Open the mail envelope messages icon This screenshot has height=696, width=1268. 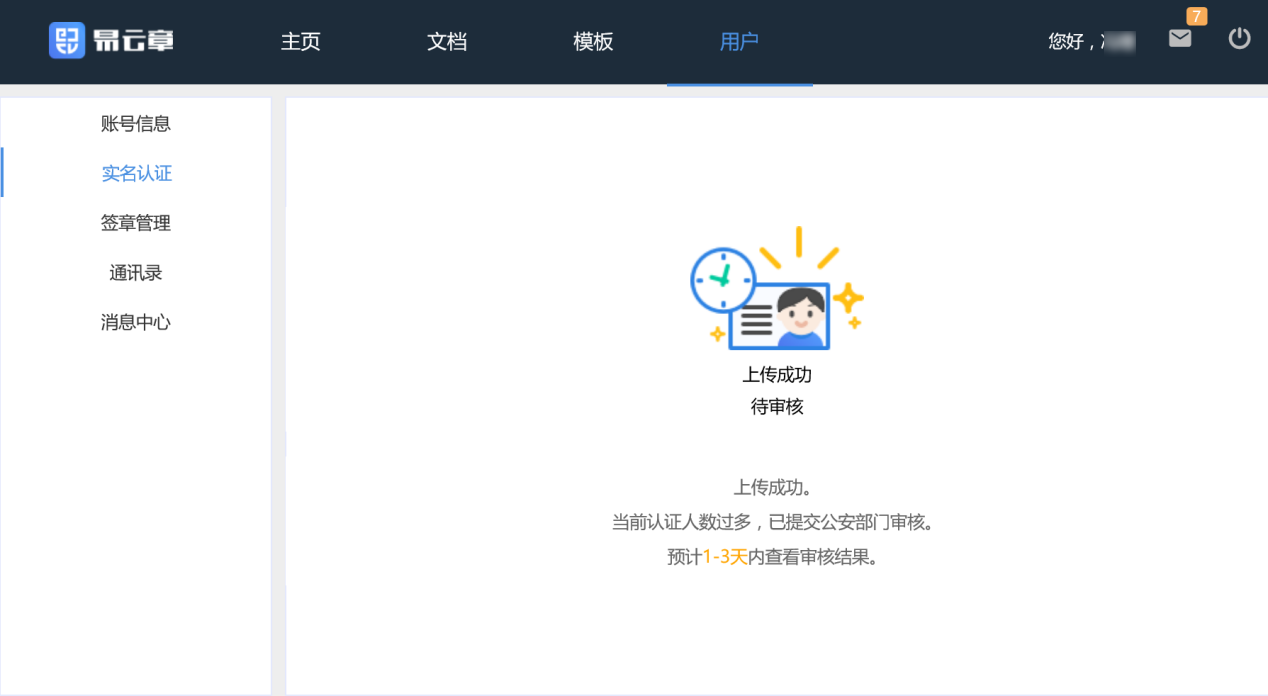[1180, 39]
